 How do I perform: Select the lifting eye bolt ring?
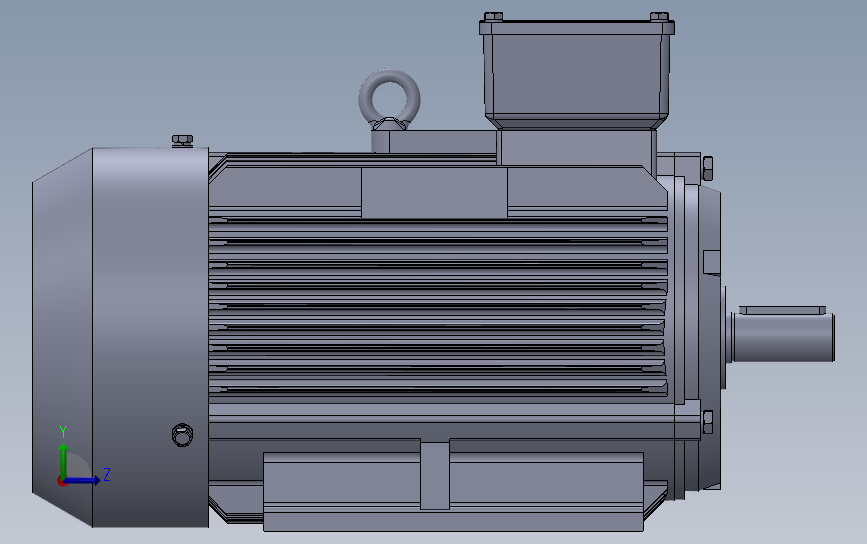[389, 98]
